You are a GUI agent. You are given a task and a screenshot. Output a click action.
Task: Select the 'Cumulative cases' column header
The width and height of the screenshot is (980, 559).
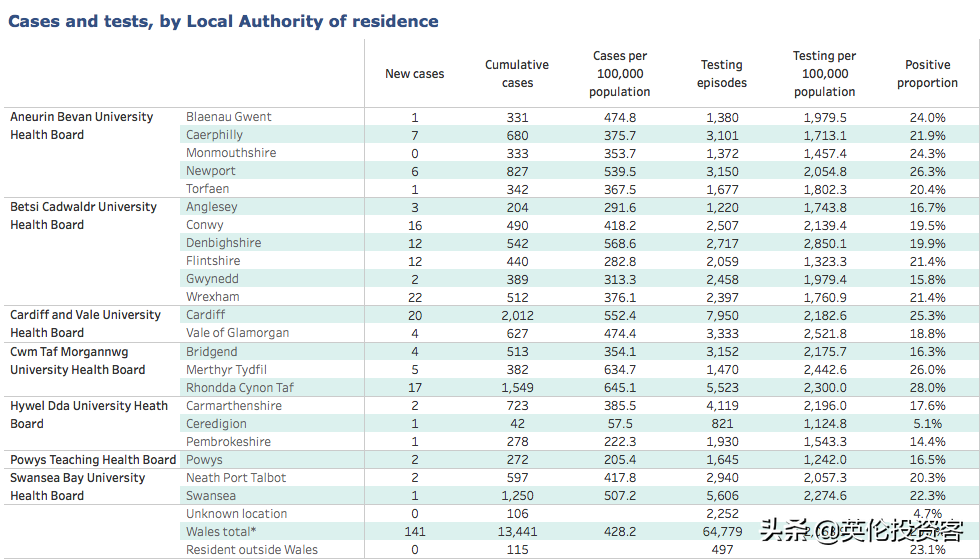517,74
